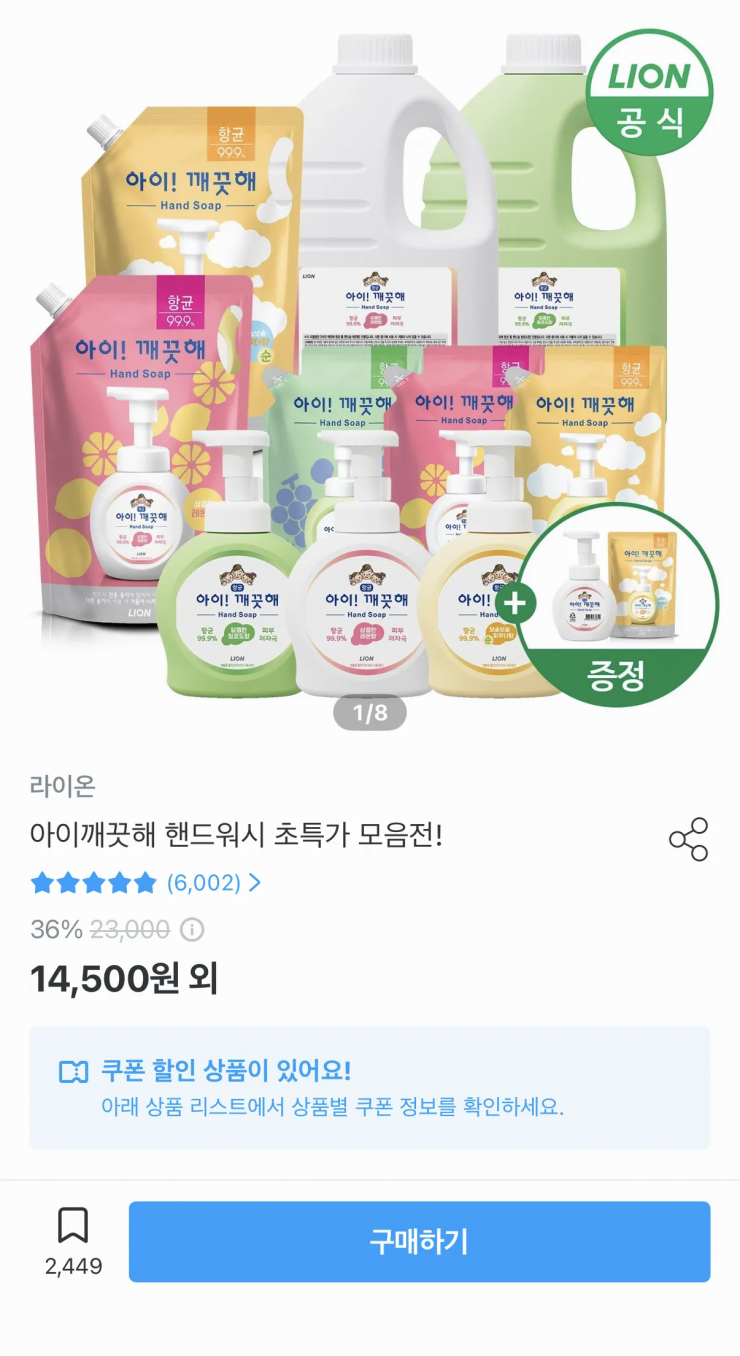Screen dimensions: 740x1356
Task: Open price info via the circled i icon
Action: coord(191,930)
